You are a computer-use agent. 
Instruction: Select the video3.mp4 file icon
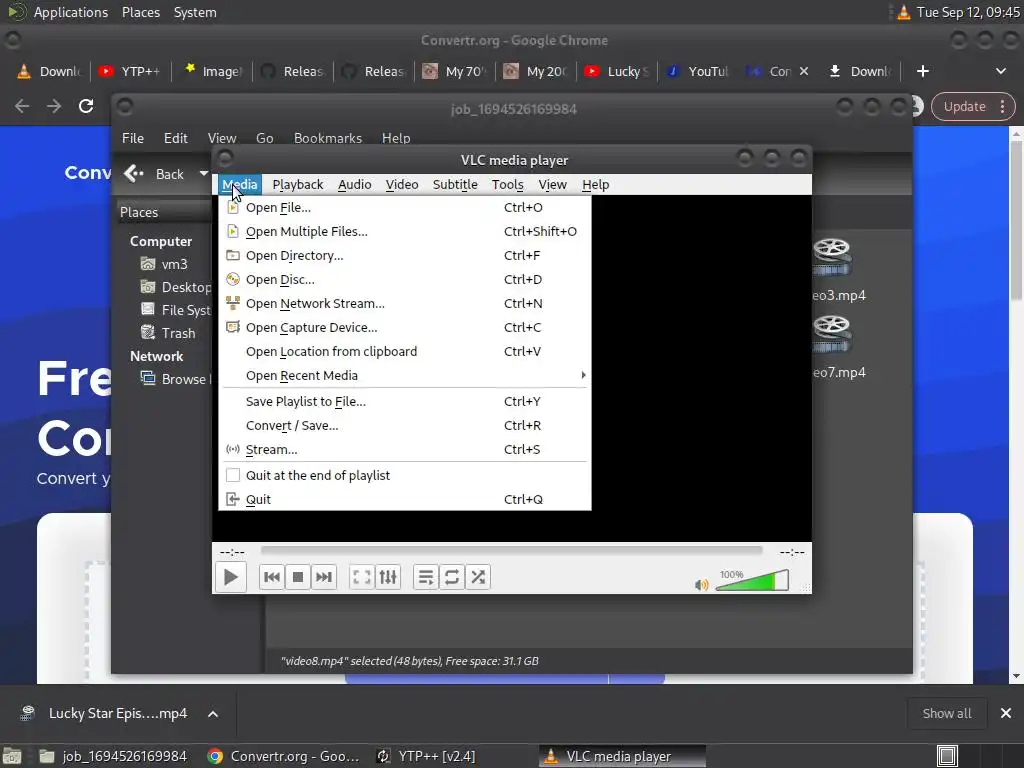[832, 259]
